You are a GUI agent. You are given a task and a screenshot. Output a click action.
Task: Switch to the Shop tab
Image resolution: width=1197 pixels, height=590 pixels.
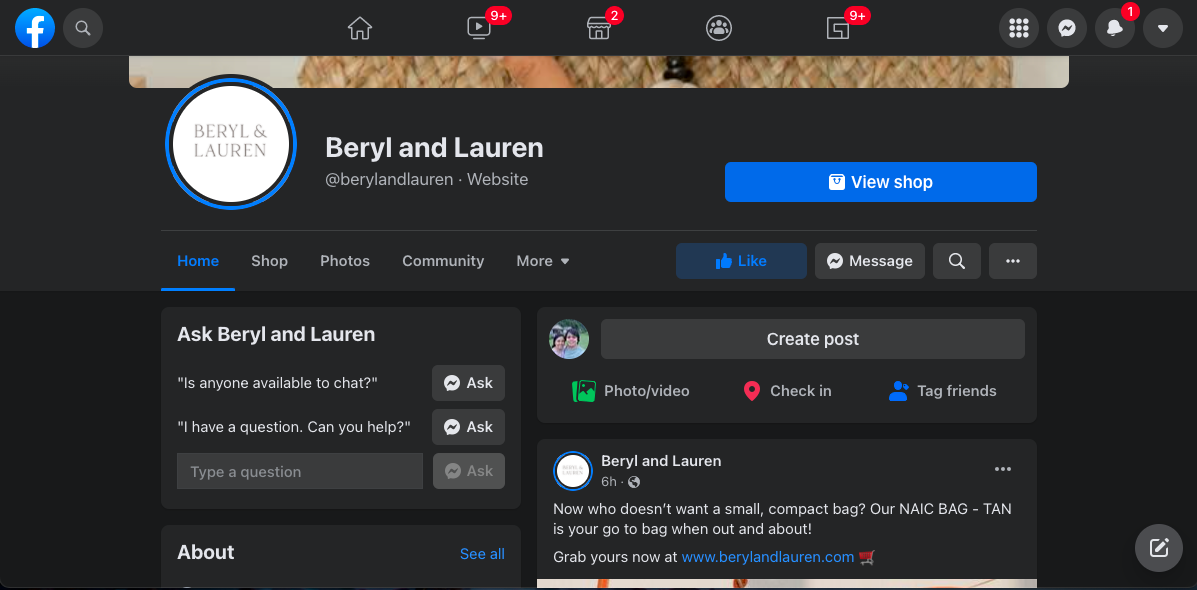[x=269, y=261]
